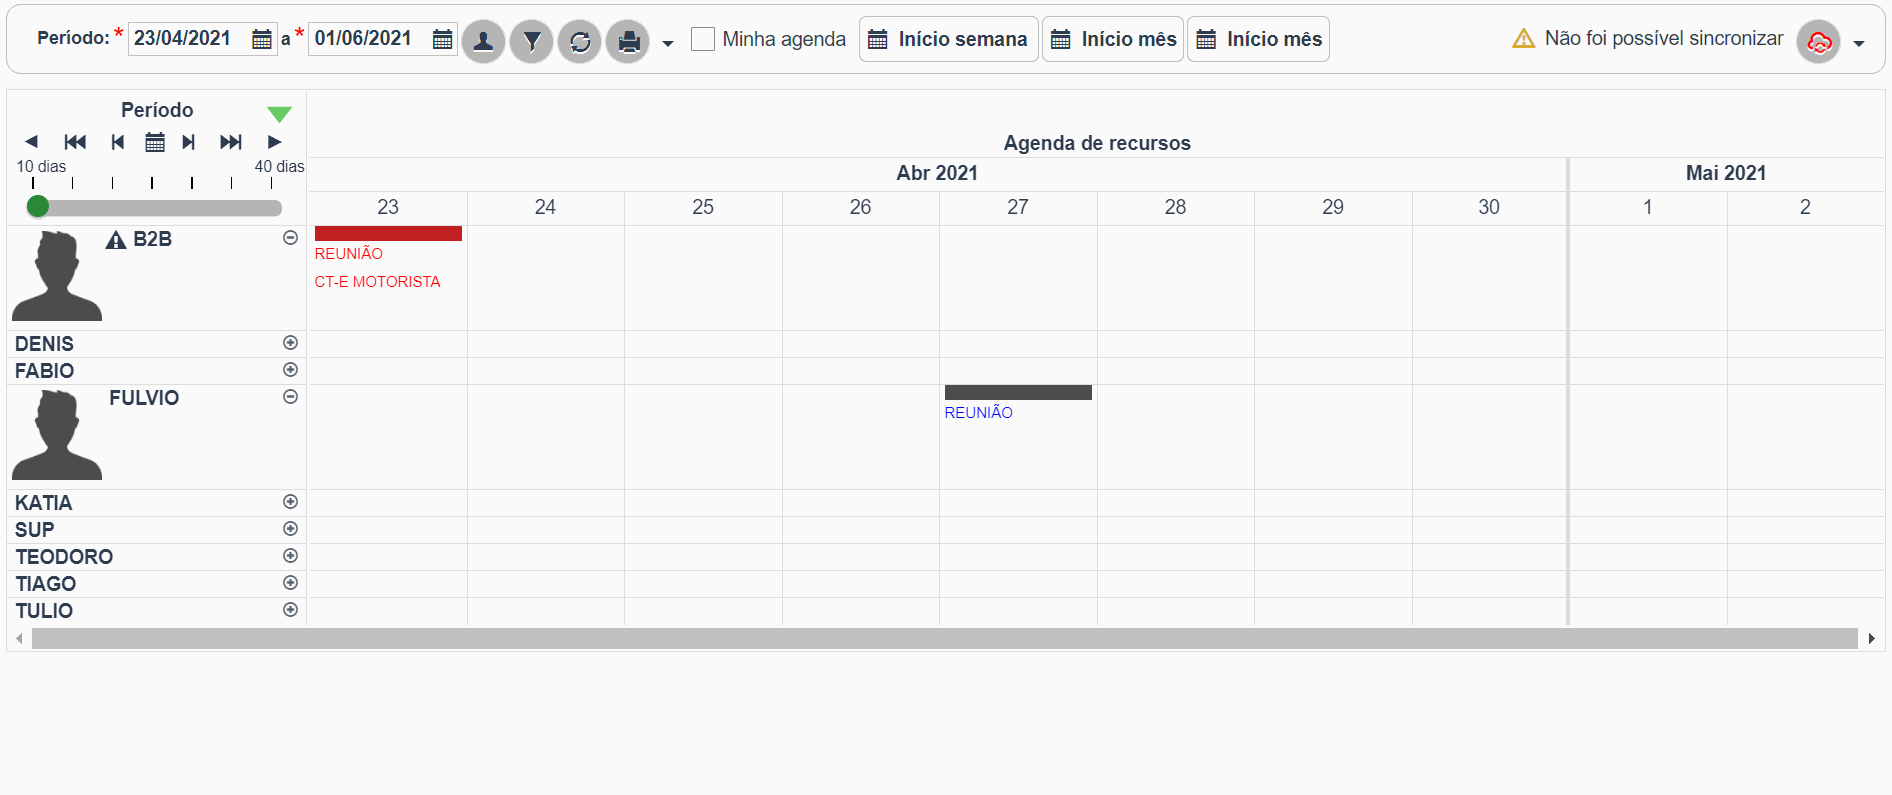Click the red cloud sync button
Image resolution: width=1892 pixels, height=795 pixels.
[1818, 42]
